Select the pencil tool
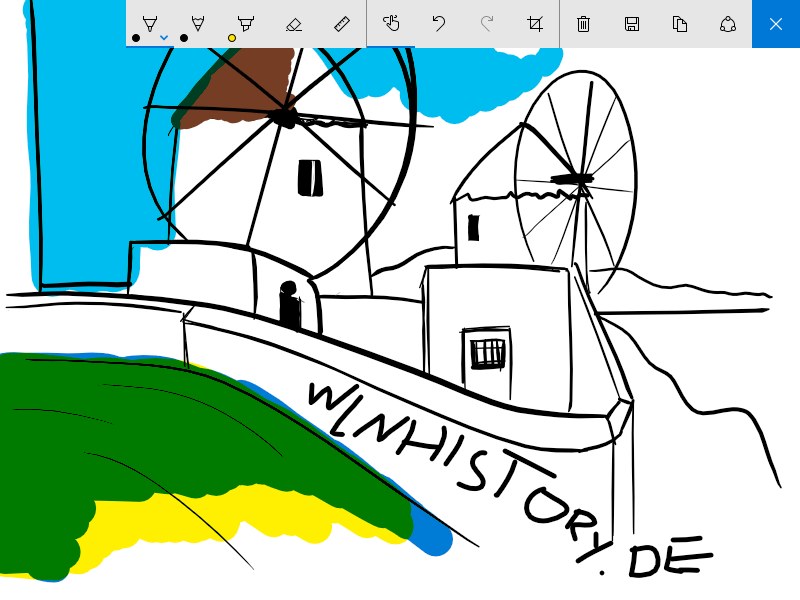Screen dimensions: 800x600 coord(197,24)
